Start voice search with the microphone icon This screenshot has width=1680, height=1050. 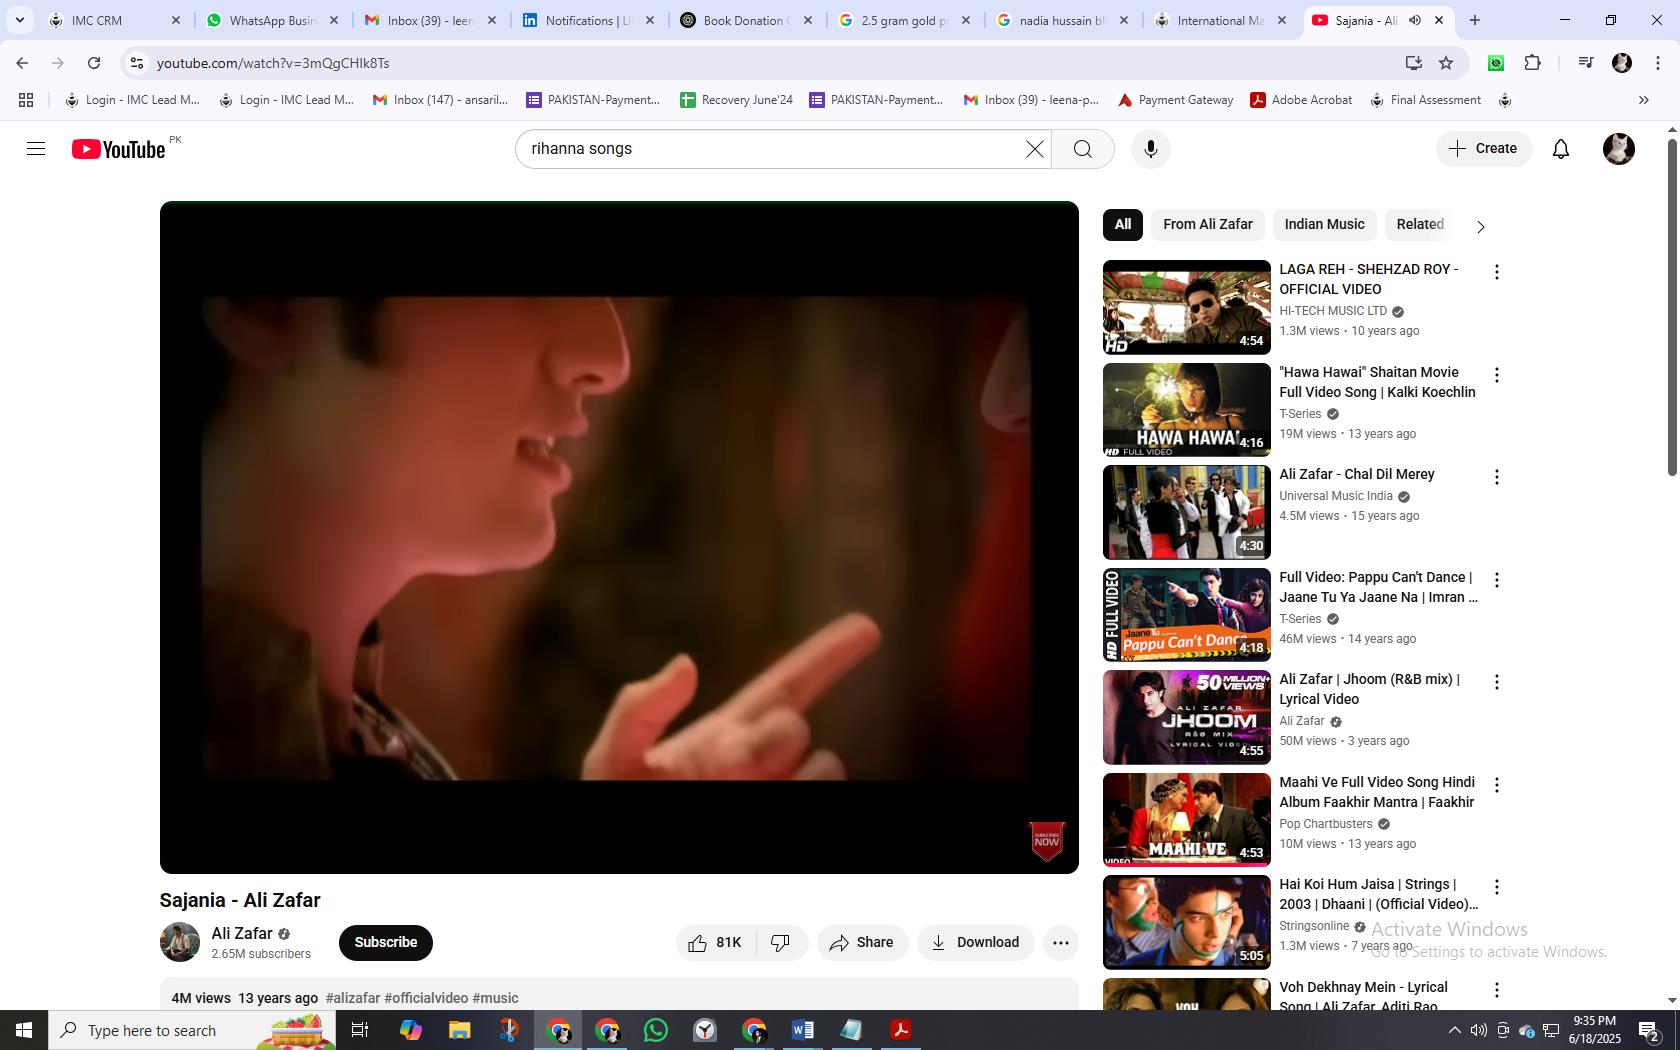coord(1151,149)
